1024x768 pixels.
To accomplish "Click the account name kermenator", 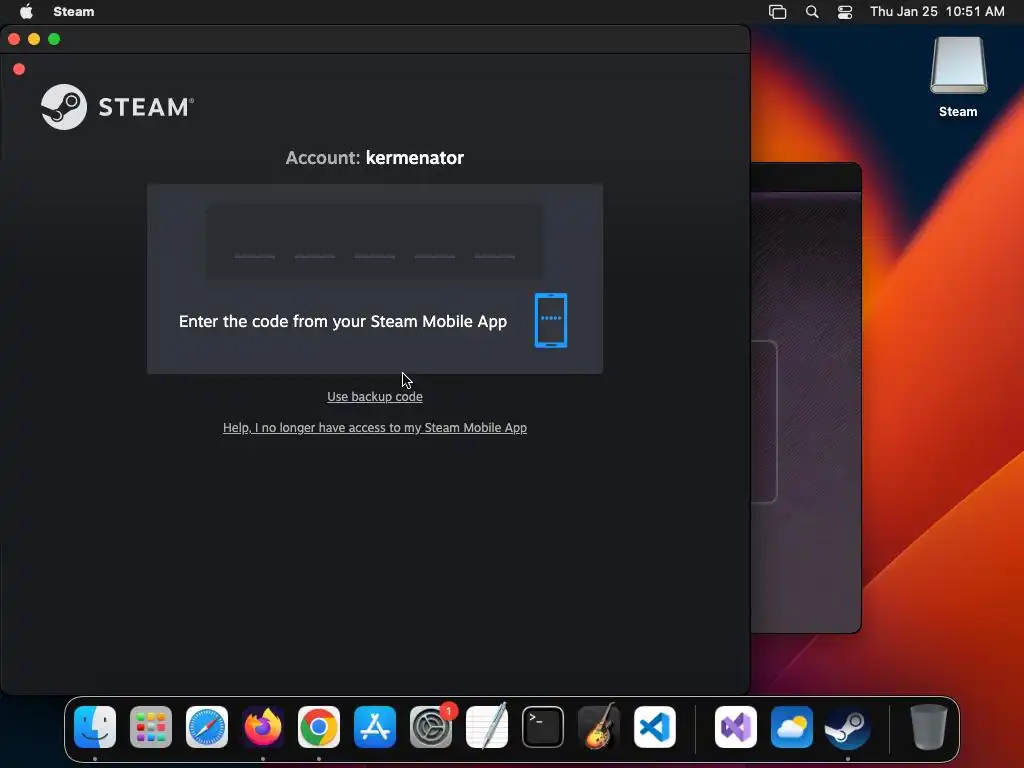I will pos(415,157).
